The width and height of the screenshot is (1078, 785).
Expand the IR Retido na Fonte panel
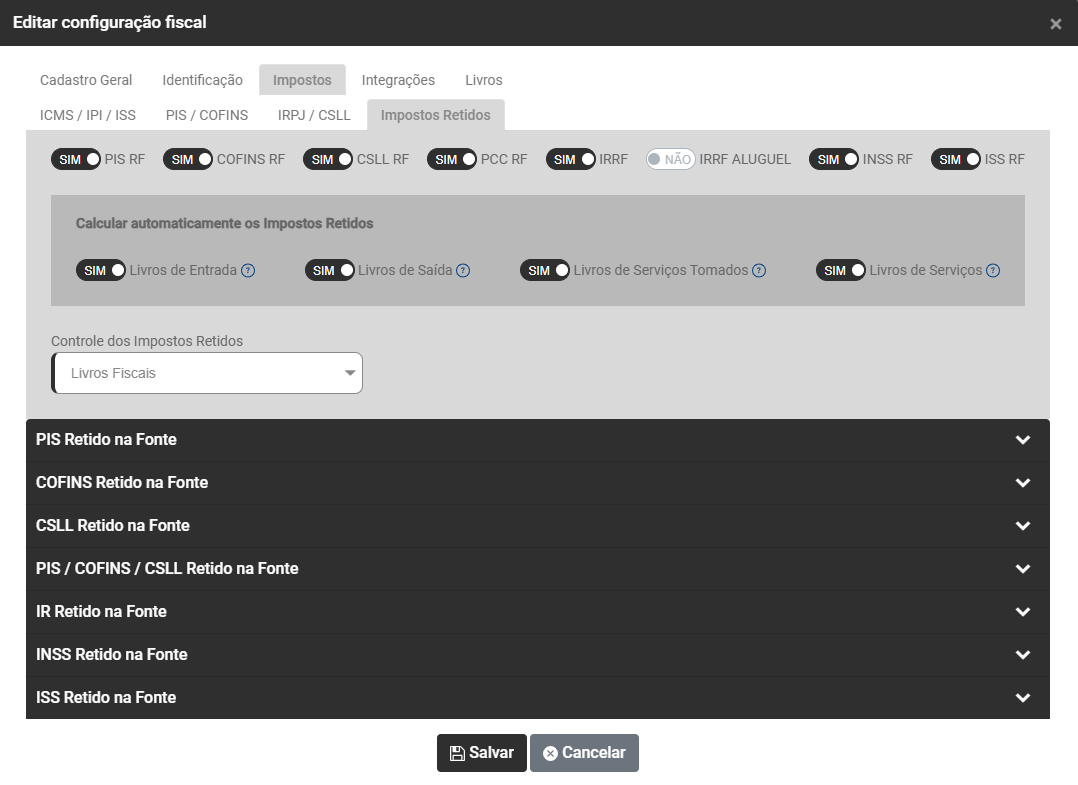pos(537,611)
